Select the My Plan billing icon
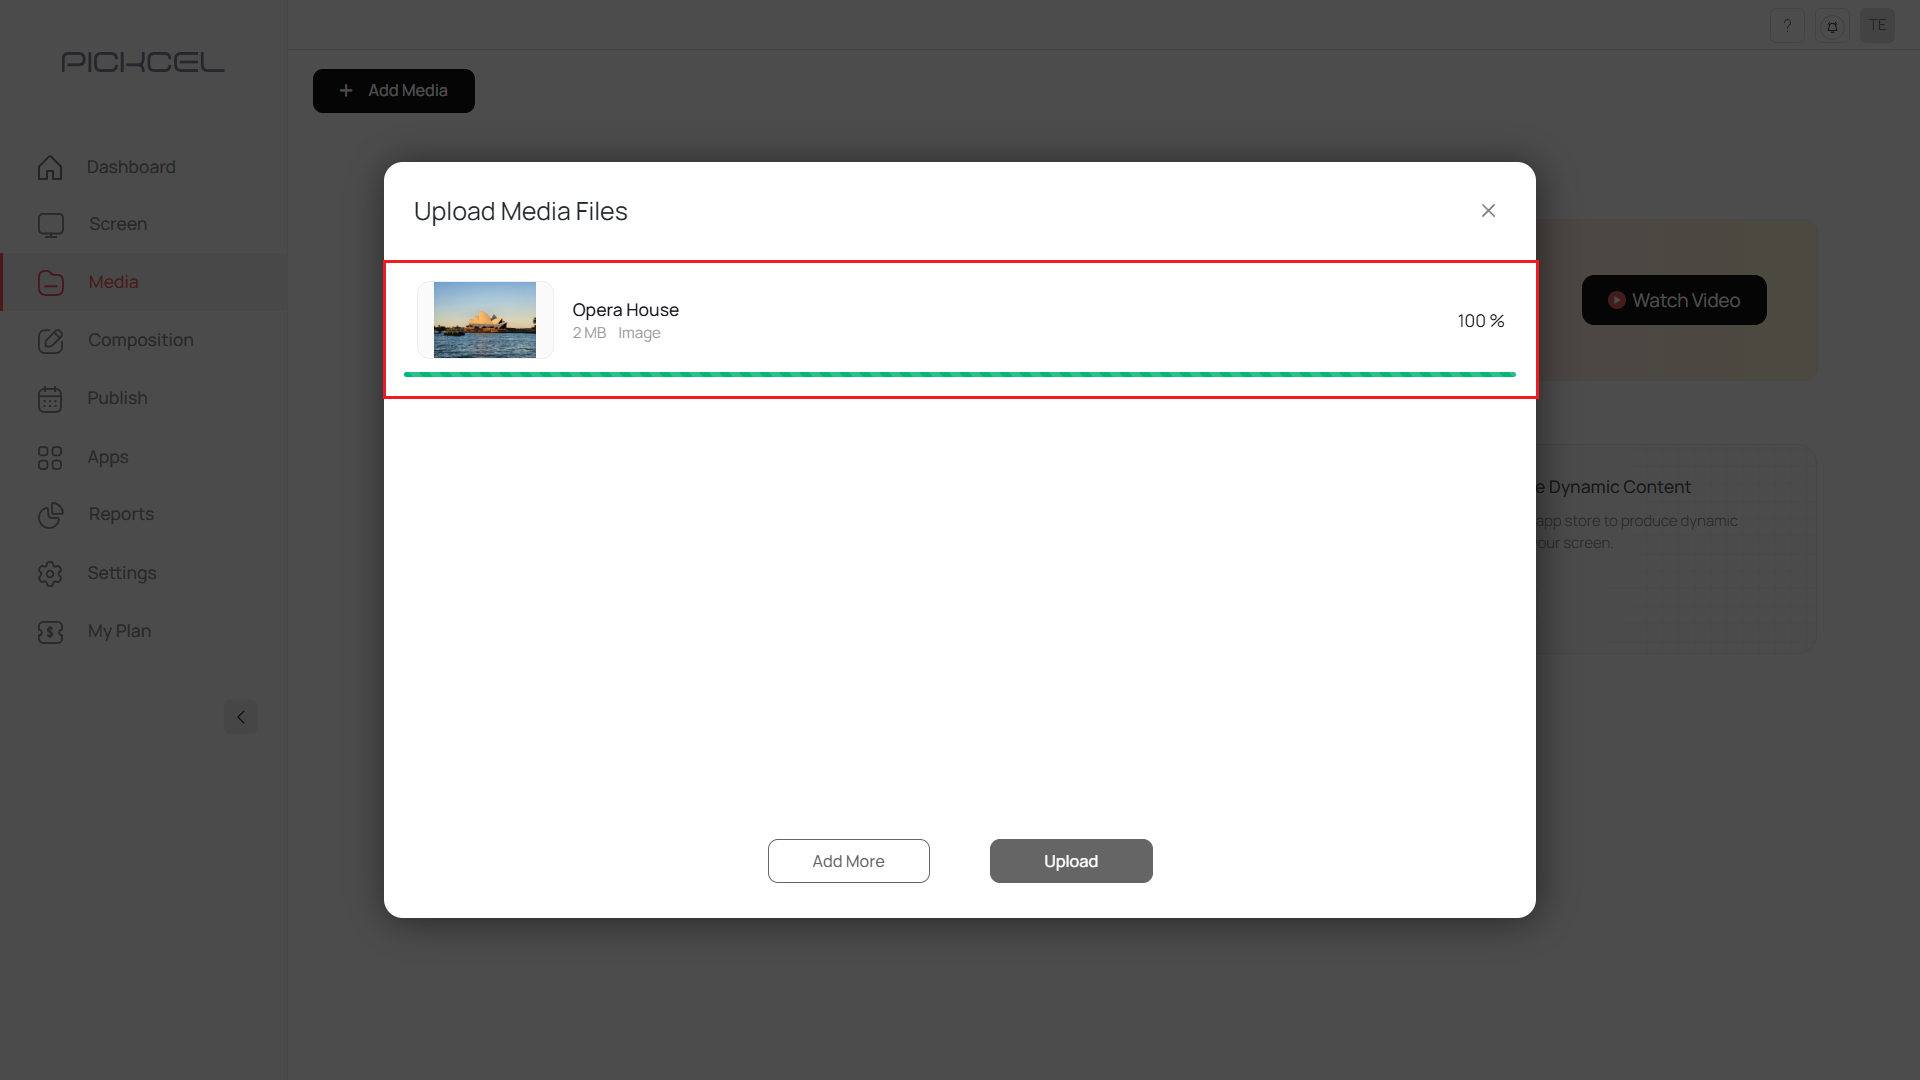Viewport: 1920px width, 1080px height. tap(50, 631)
